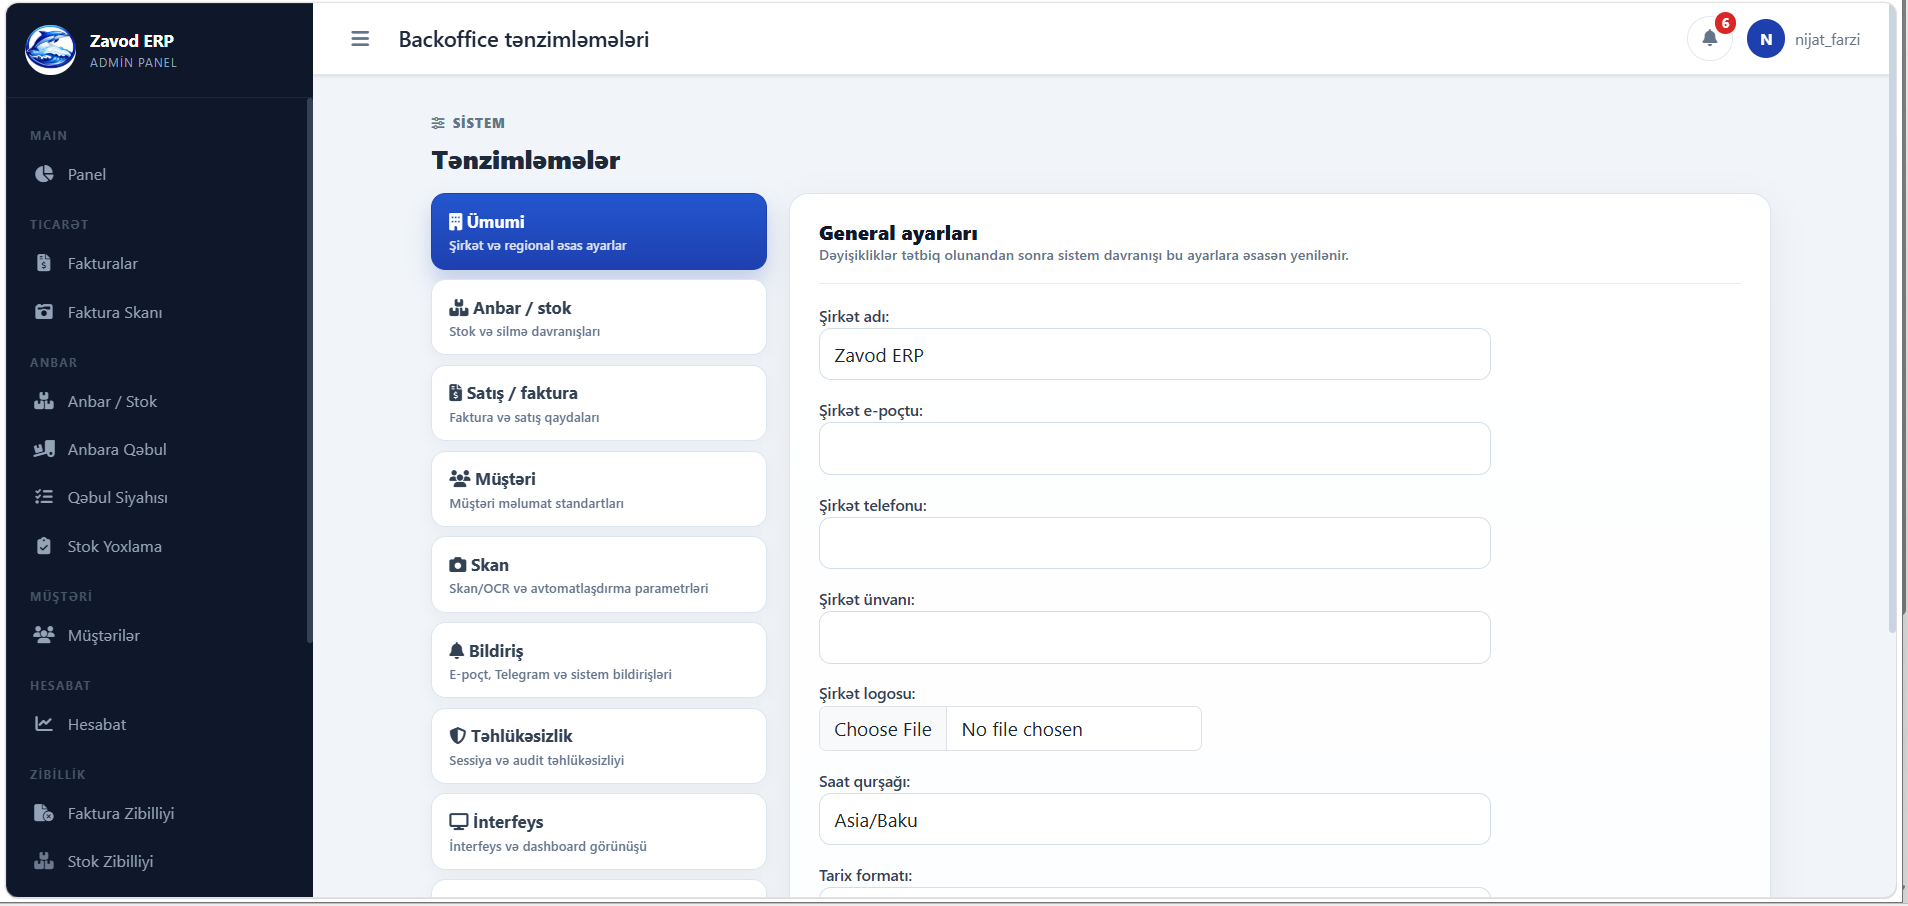
Task: Open the Anbar / stok settings tab
Action: point(598,317)
